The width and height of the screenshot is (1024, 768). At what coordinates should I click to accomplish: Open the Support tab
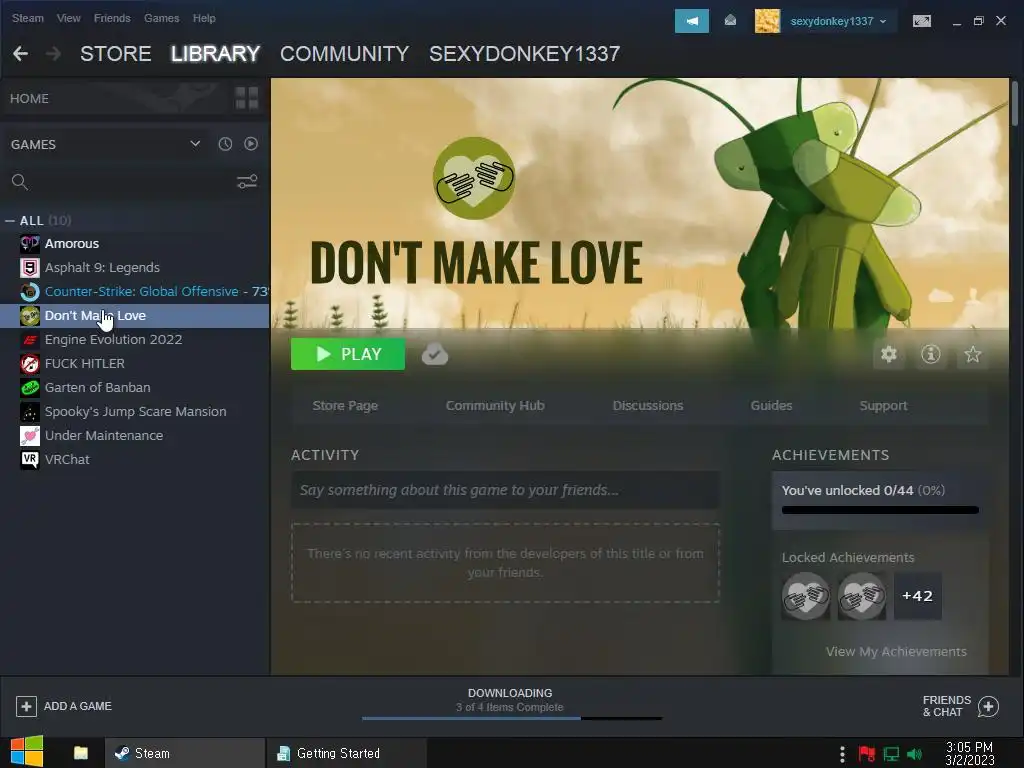point(884,406)
